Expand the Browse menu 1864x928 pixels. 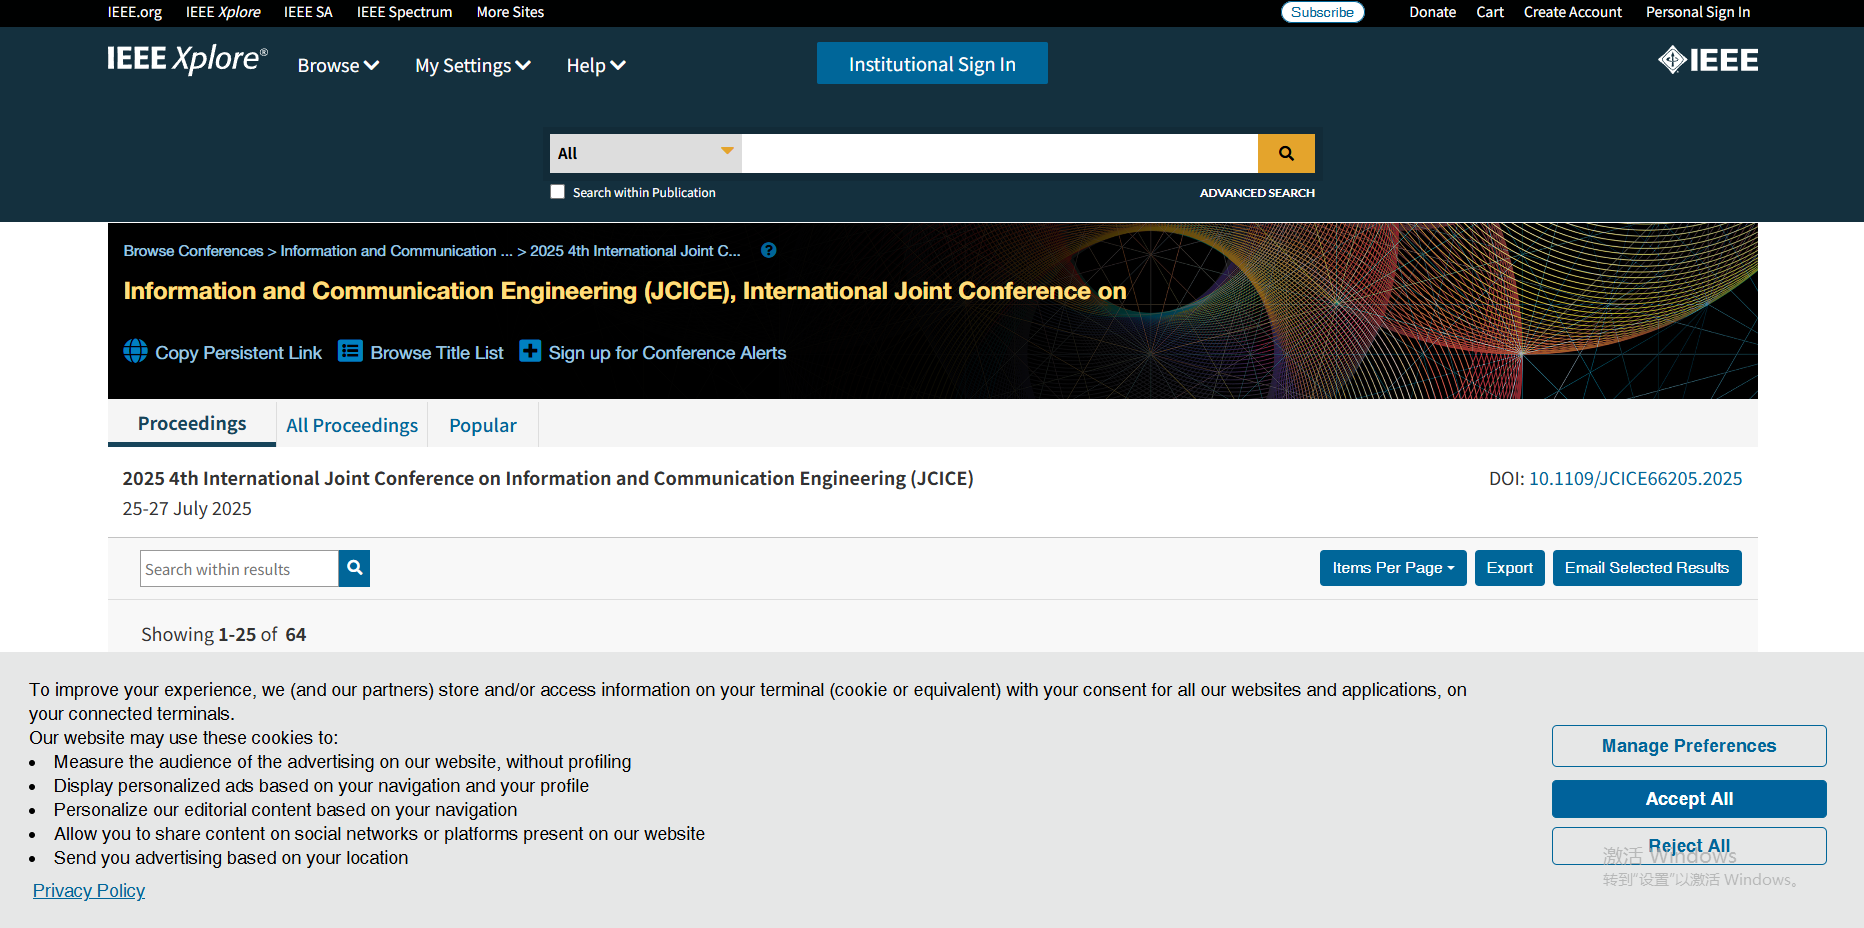338,65
